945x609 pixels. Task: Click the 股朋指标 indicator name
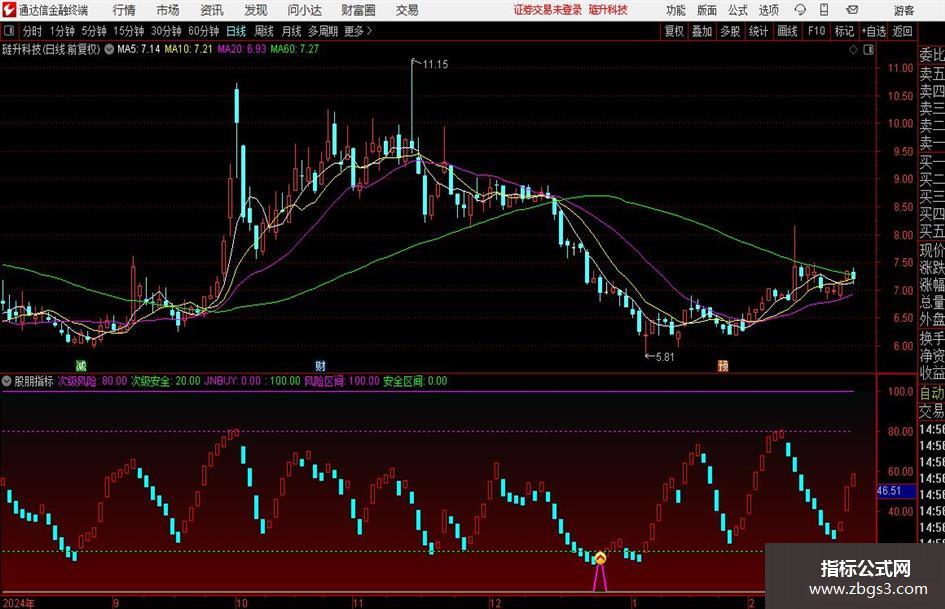click(x=34, y=381)
